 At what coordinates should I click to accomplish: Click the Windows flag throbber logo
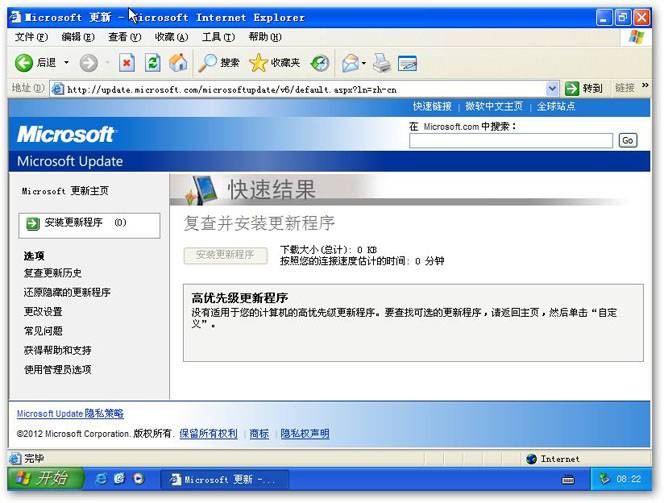point(636,37)
